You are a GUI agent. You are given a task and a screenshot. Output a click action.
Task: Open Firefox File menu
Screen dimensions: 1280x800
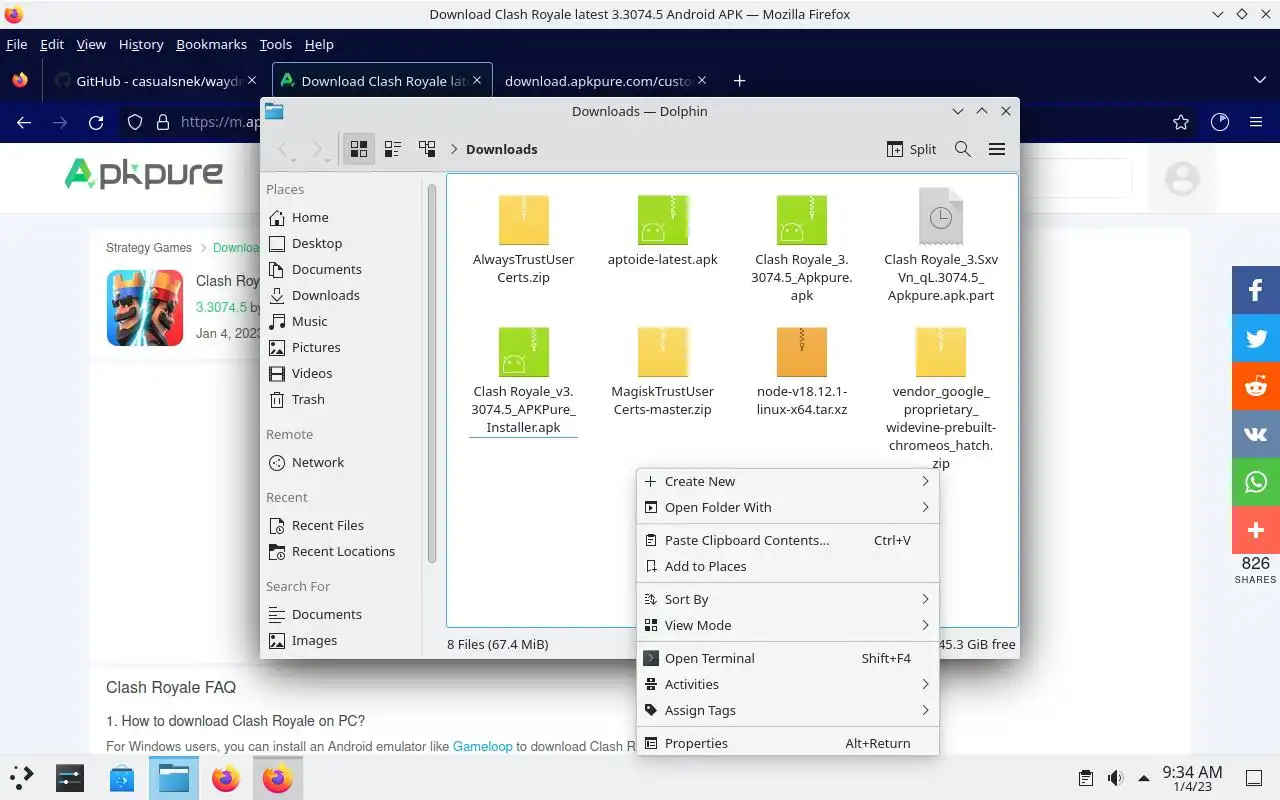(x=16, y=44)
